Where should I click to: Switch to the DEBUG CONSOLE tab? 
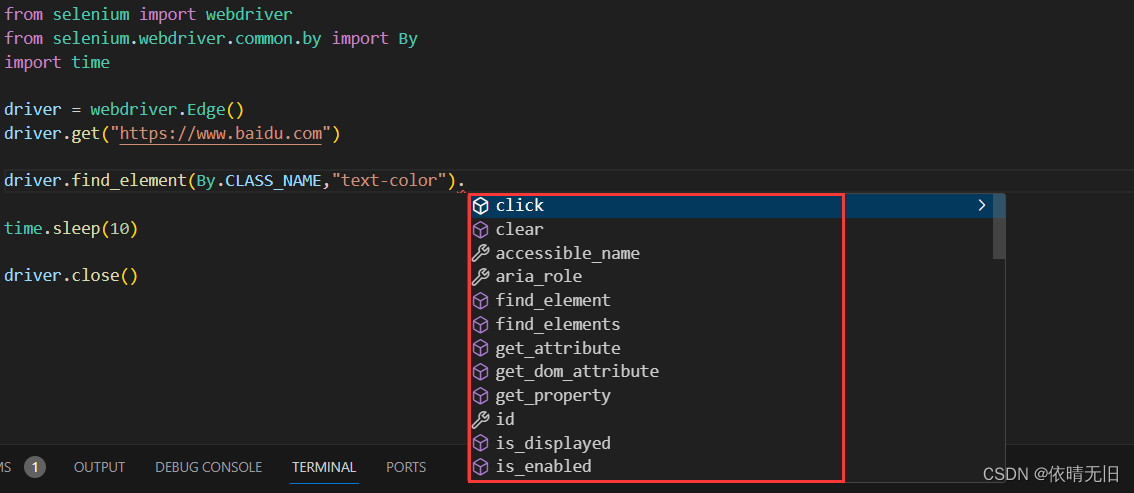point(208,468)
